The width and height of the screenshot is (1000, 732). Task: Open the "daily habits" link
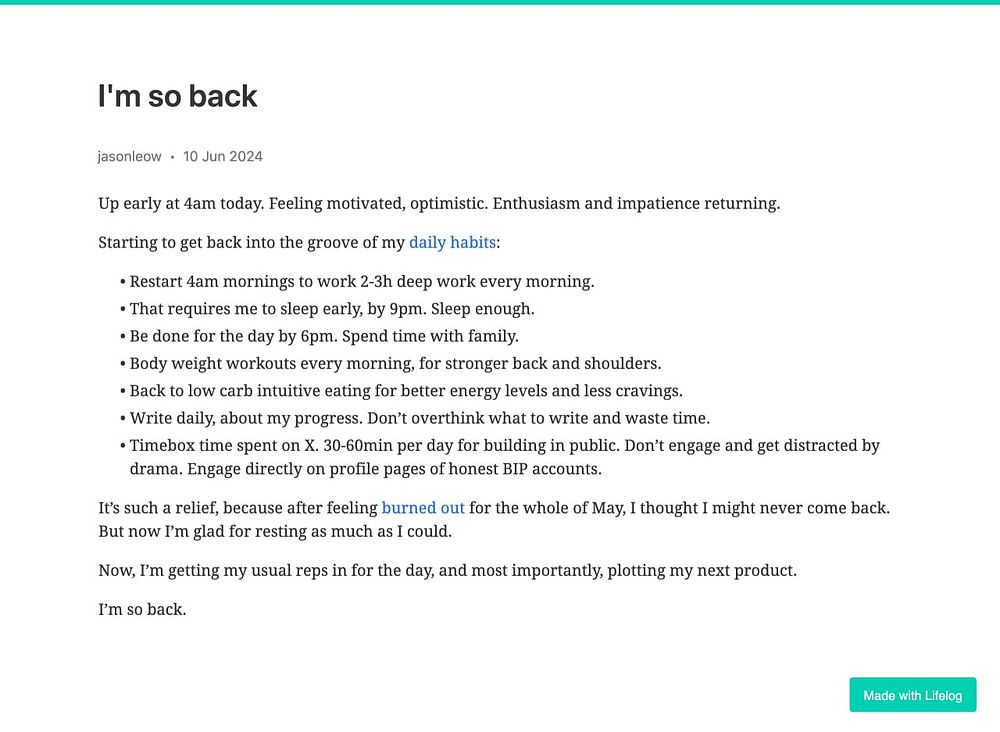click(x=452, y=242)
